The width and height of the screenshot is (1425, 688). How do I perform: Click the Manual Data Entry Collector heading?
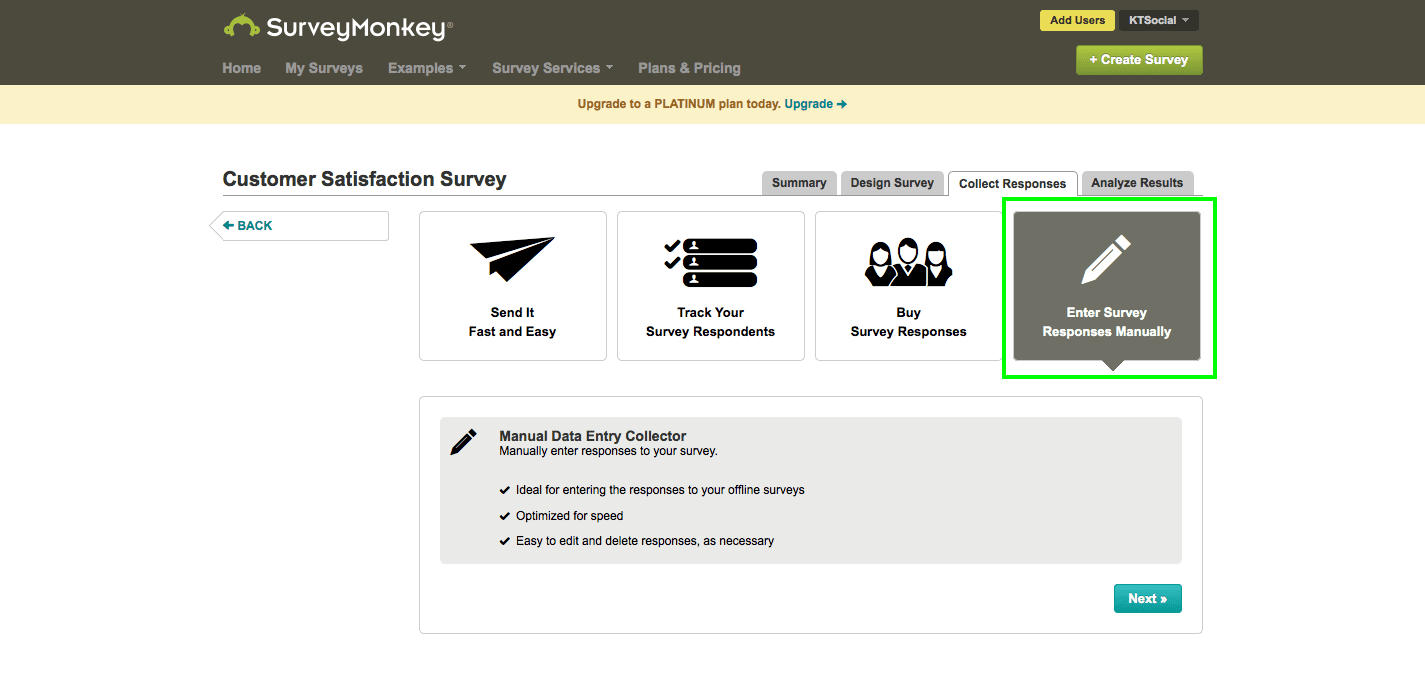coord(593,436)
